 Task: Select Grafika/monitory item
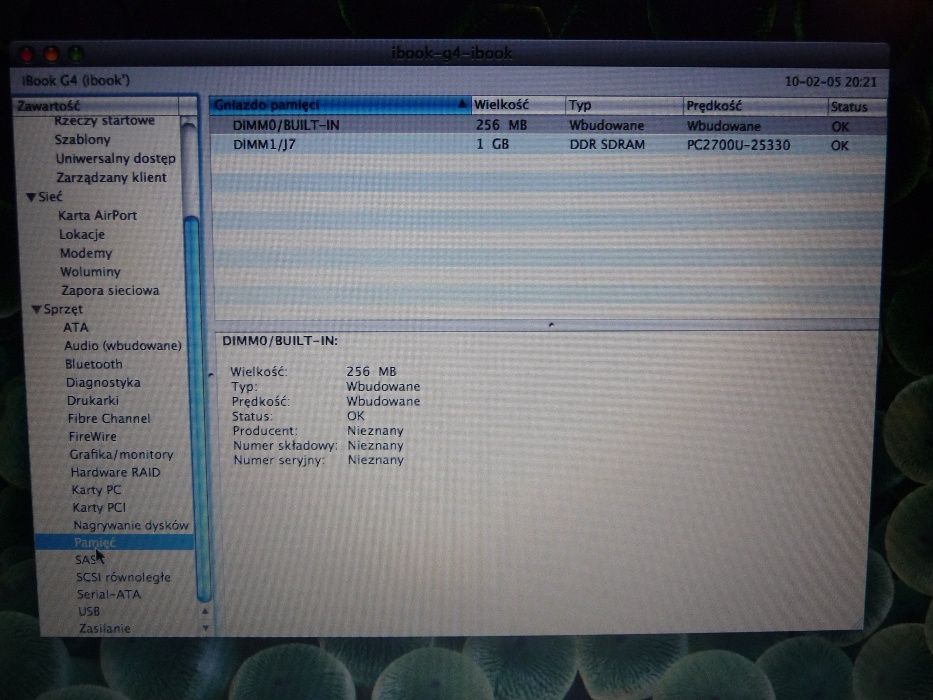tap(121, 455)
